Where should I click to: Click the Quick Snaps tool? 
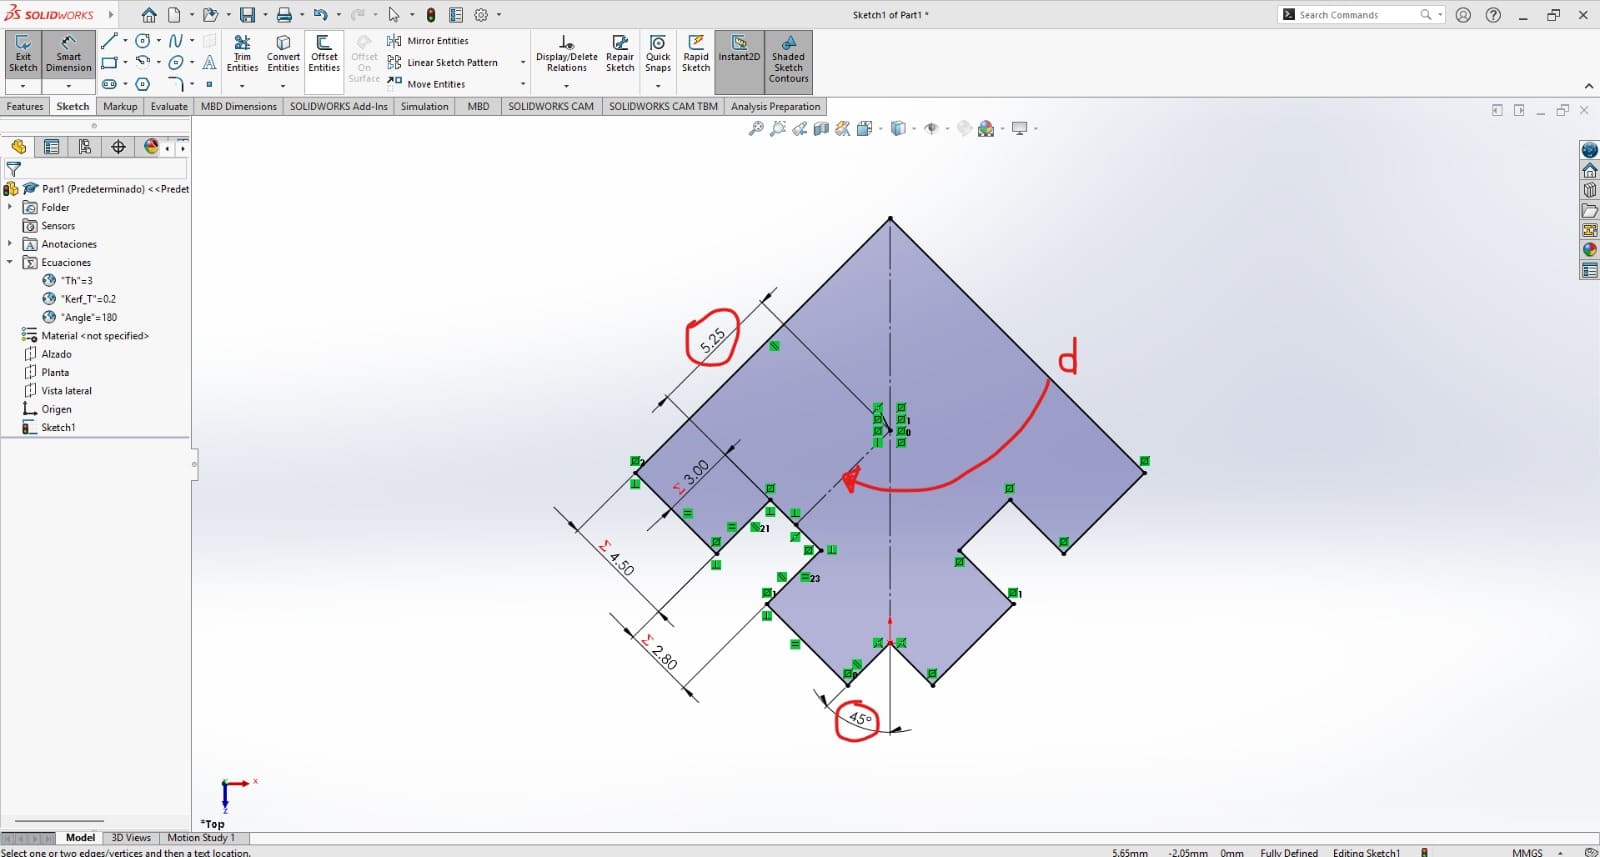(658, 53)
